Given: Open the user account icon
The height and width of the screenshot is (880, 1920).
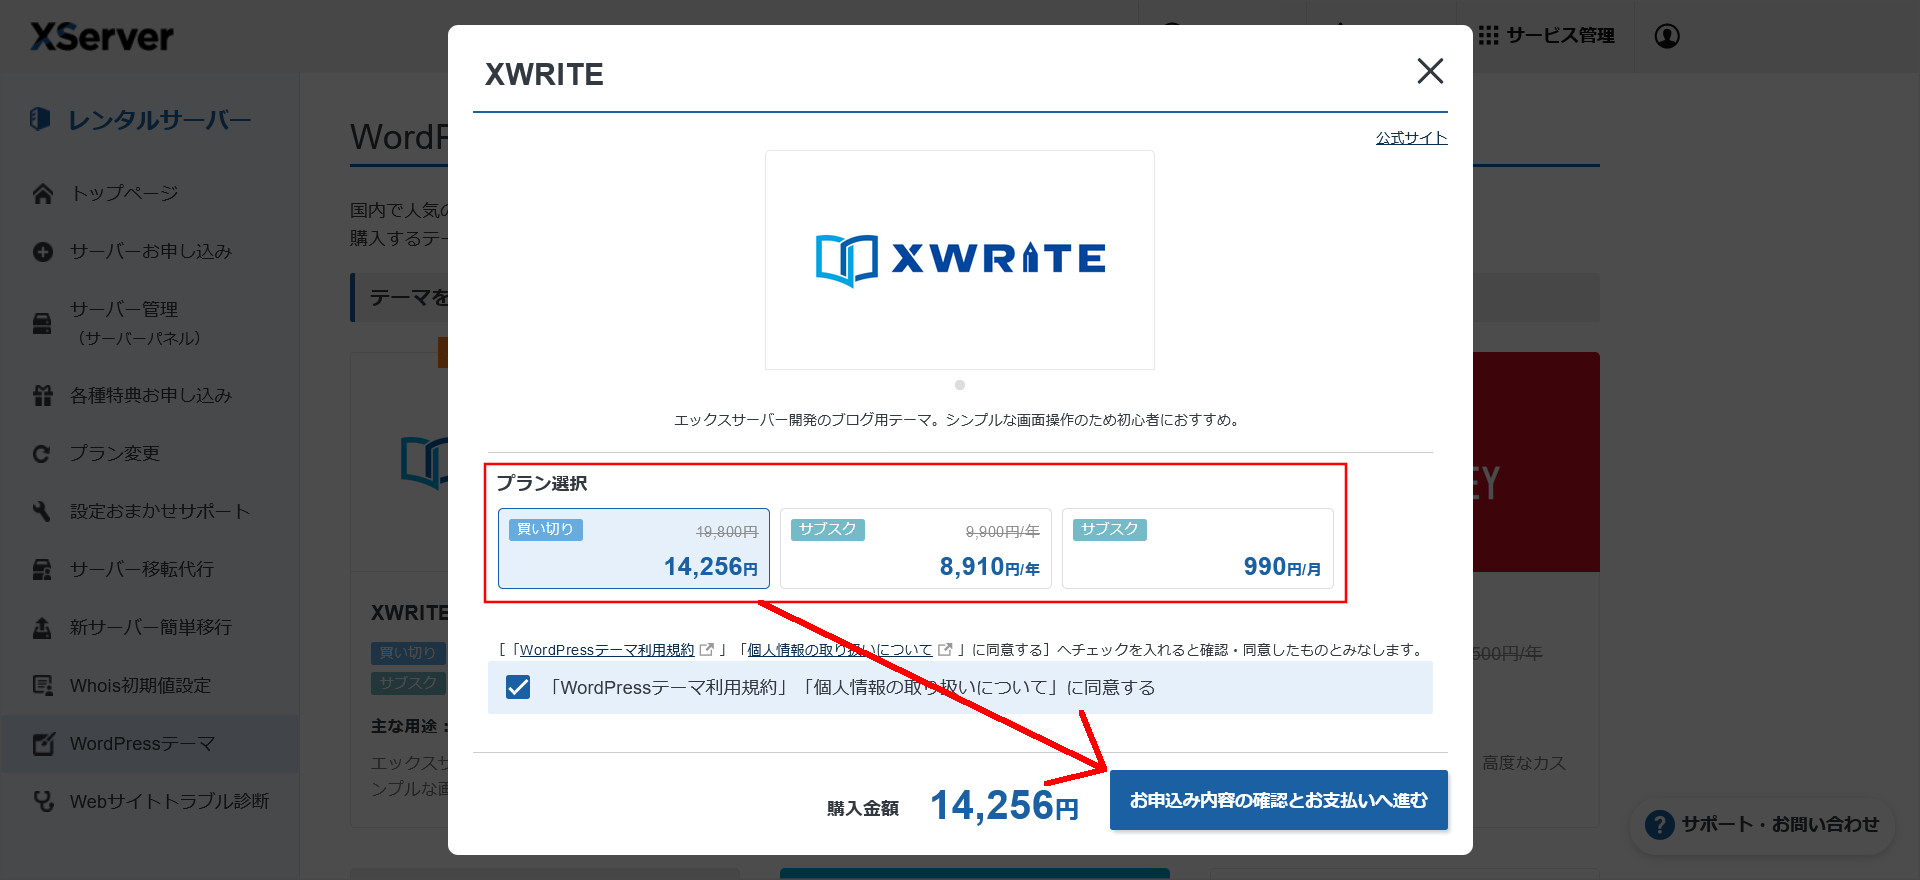Looking at the screenshot, I should coord(1667,36).
